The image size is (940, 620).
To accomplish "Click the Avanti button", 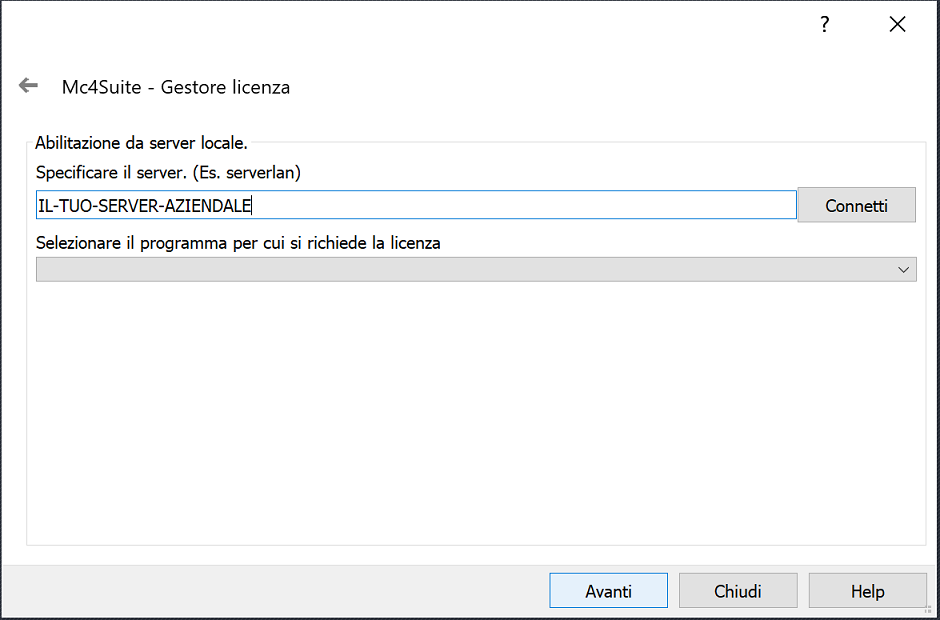I will tap(608, 591).
